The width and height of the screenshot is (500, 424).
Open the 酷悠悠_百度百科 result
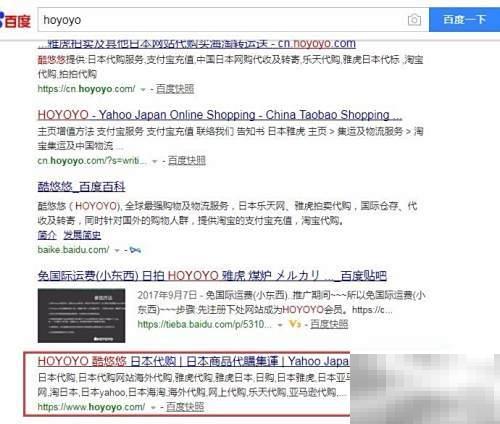tap(81, 187)
